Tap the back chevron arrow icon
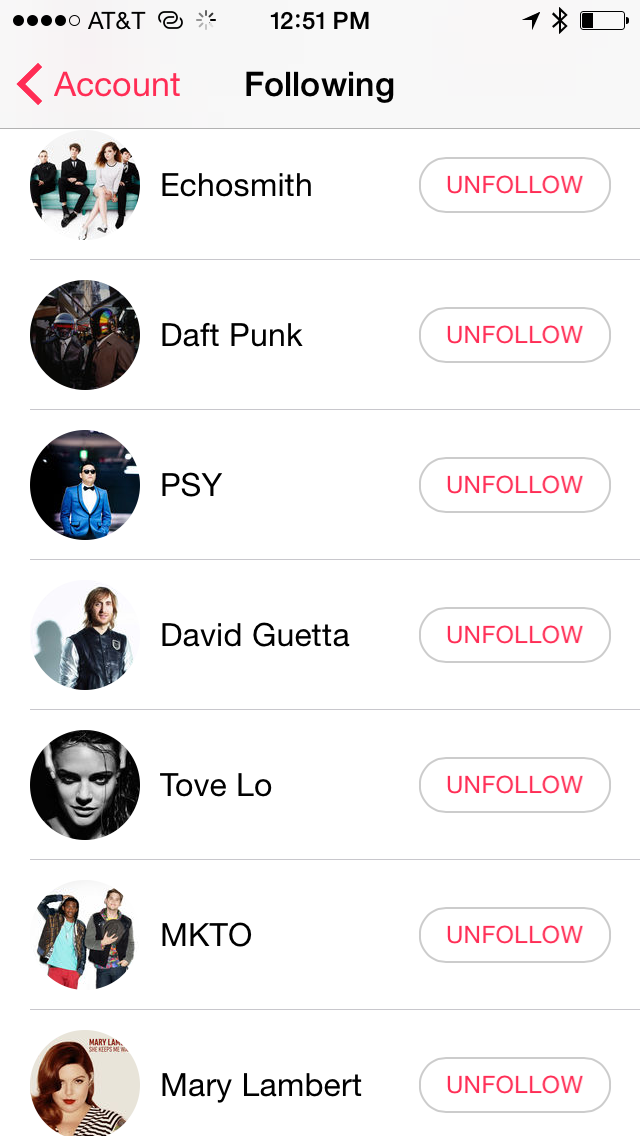Image resolution: width=640 pixels, height=1136 pixels. tap(30, 85)
